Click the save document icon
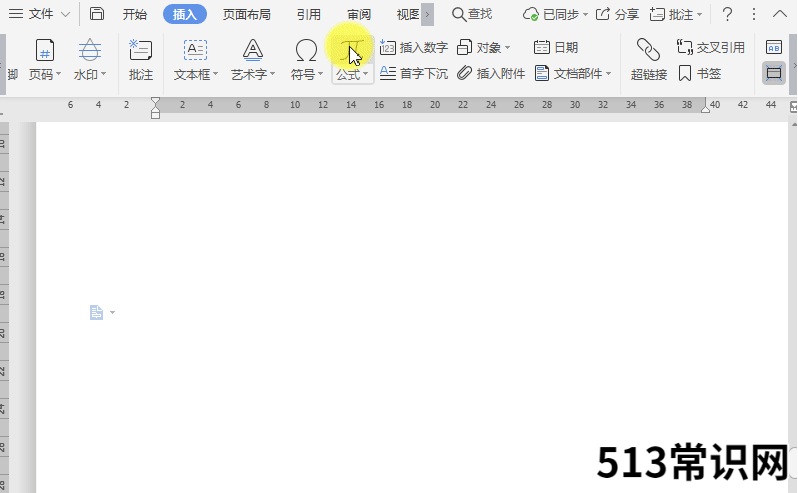798x493 pixels. pos(97,14)
